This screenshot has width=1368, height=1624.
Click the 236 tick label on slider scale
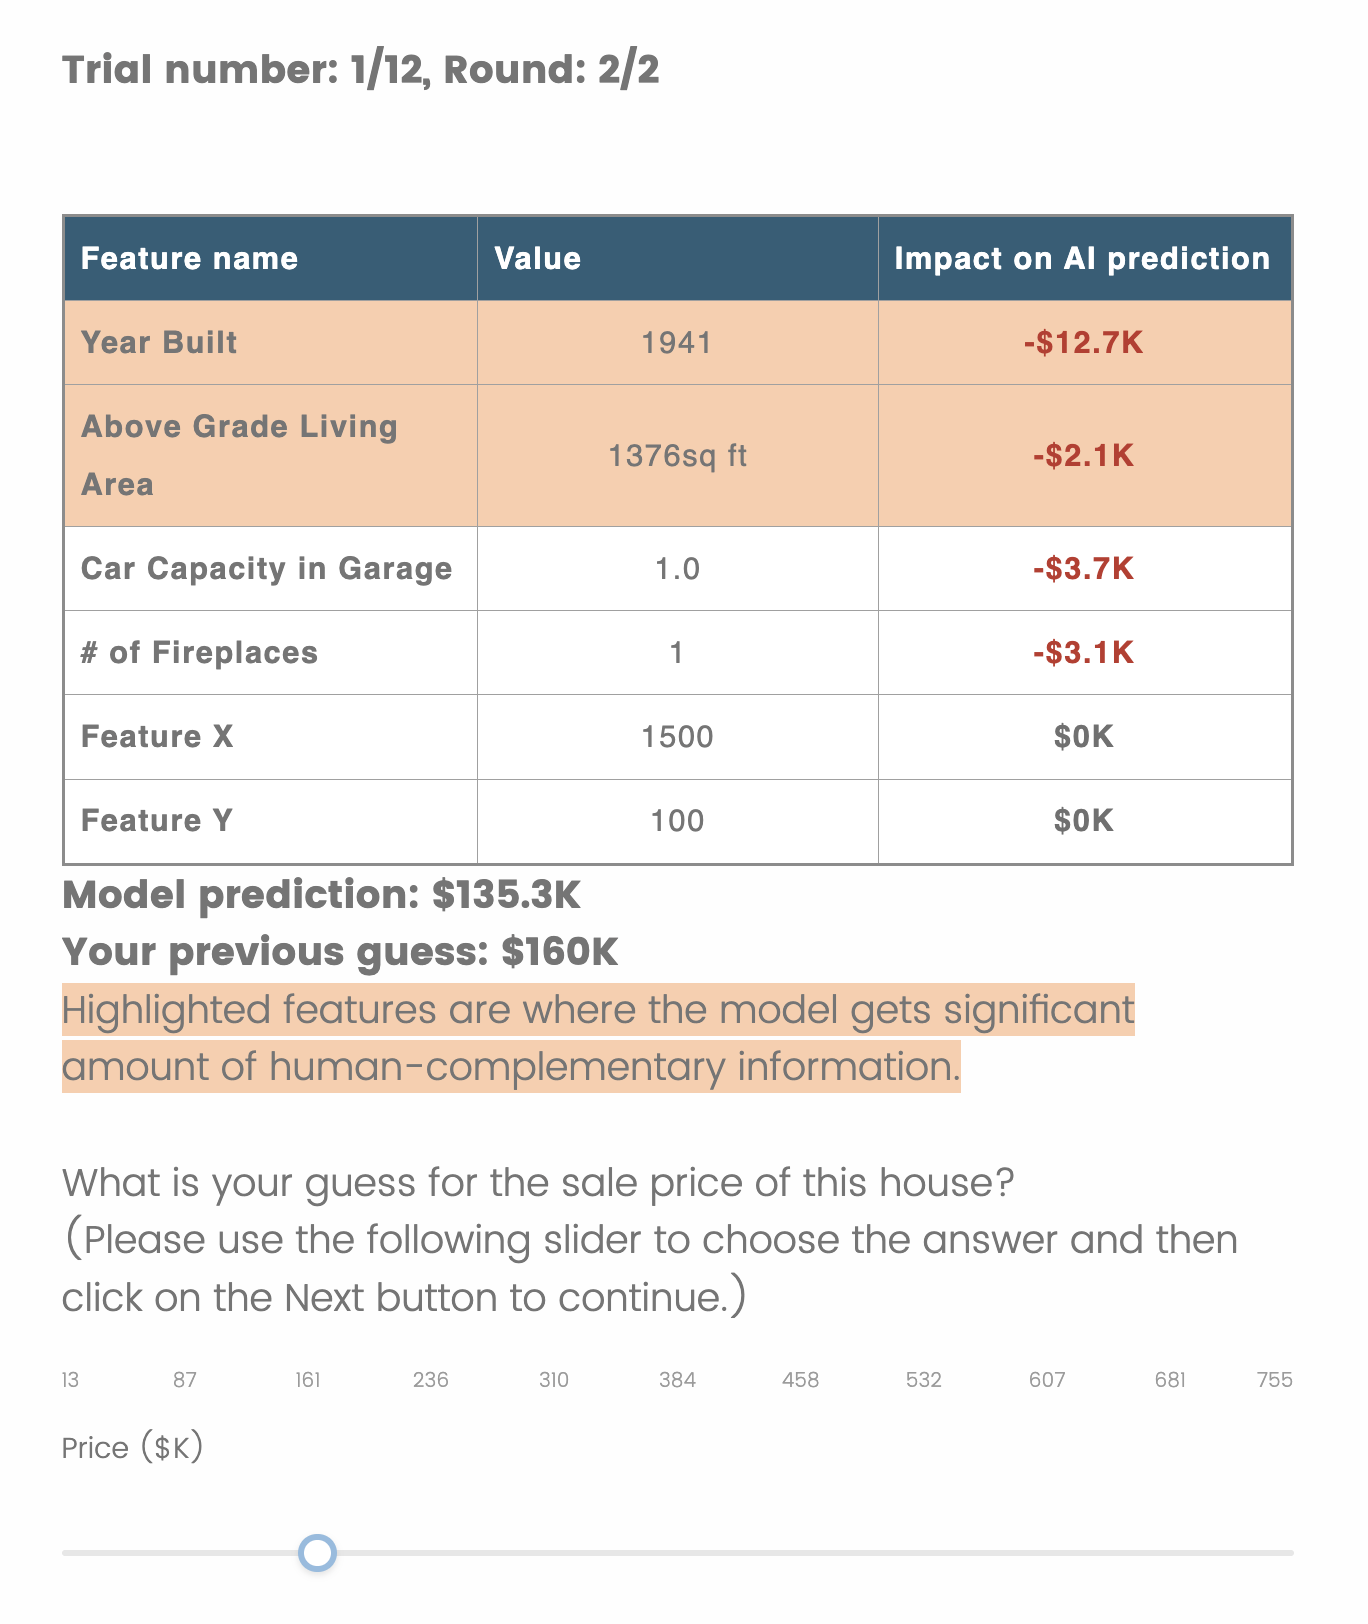[431, 1380]
